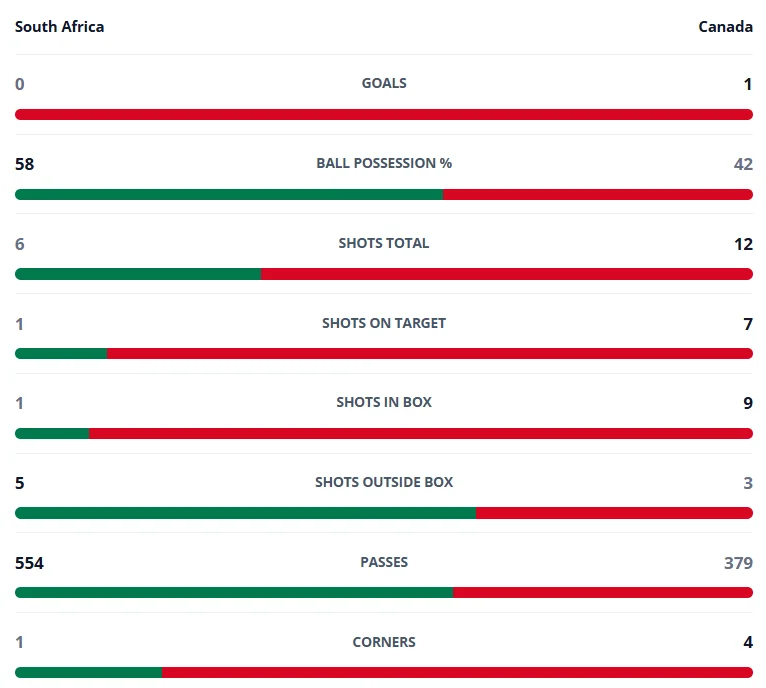766x688 pixels.
Task: Click Canada's 379 passes value
Action: point(738,563)
